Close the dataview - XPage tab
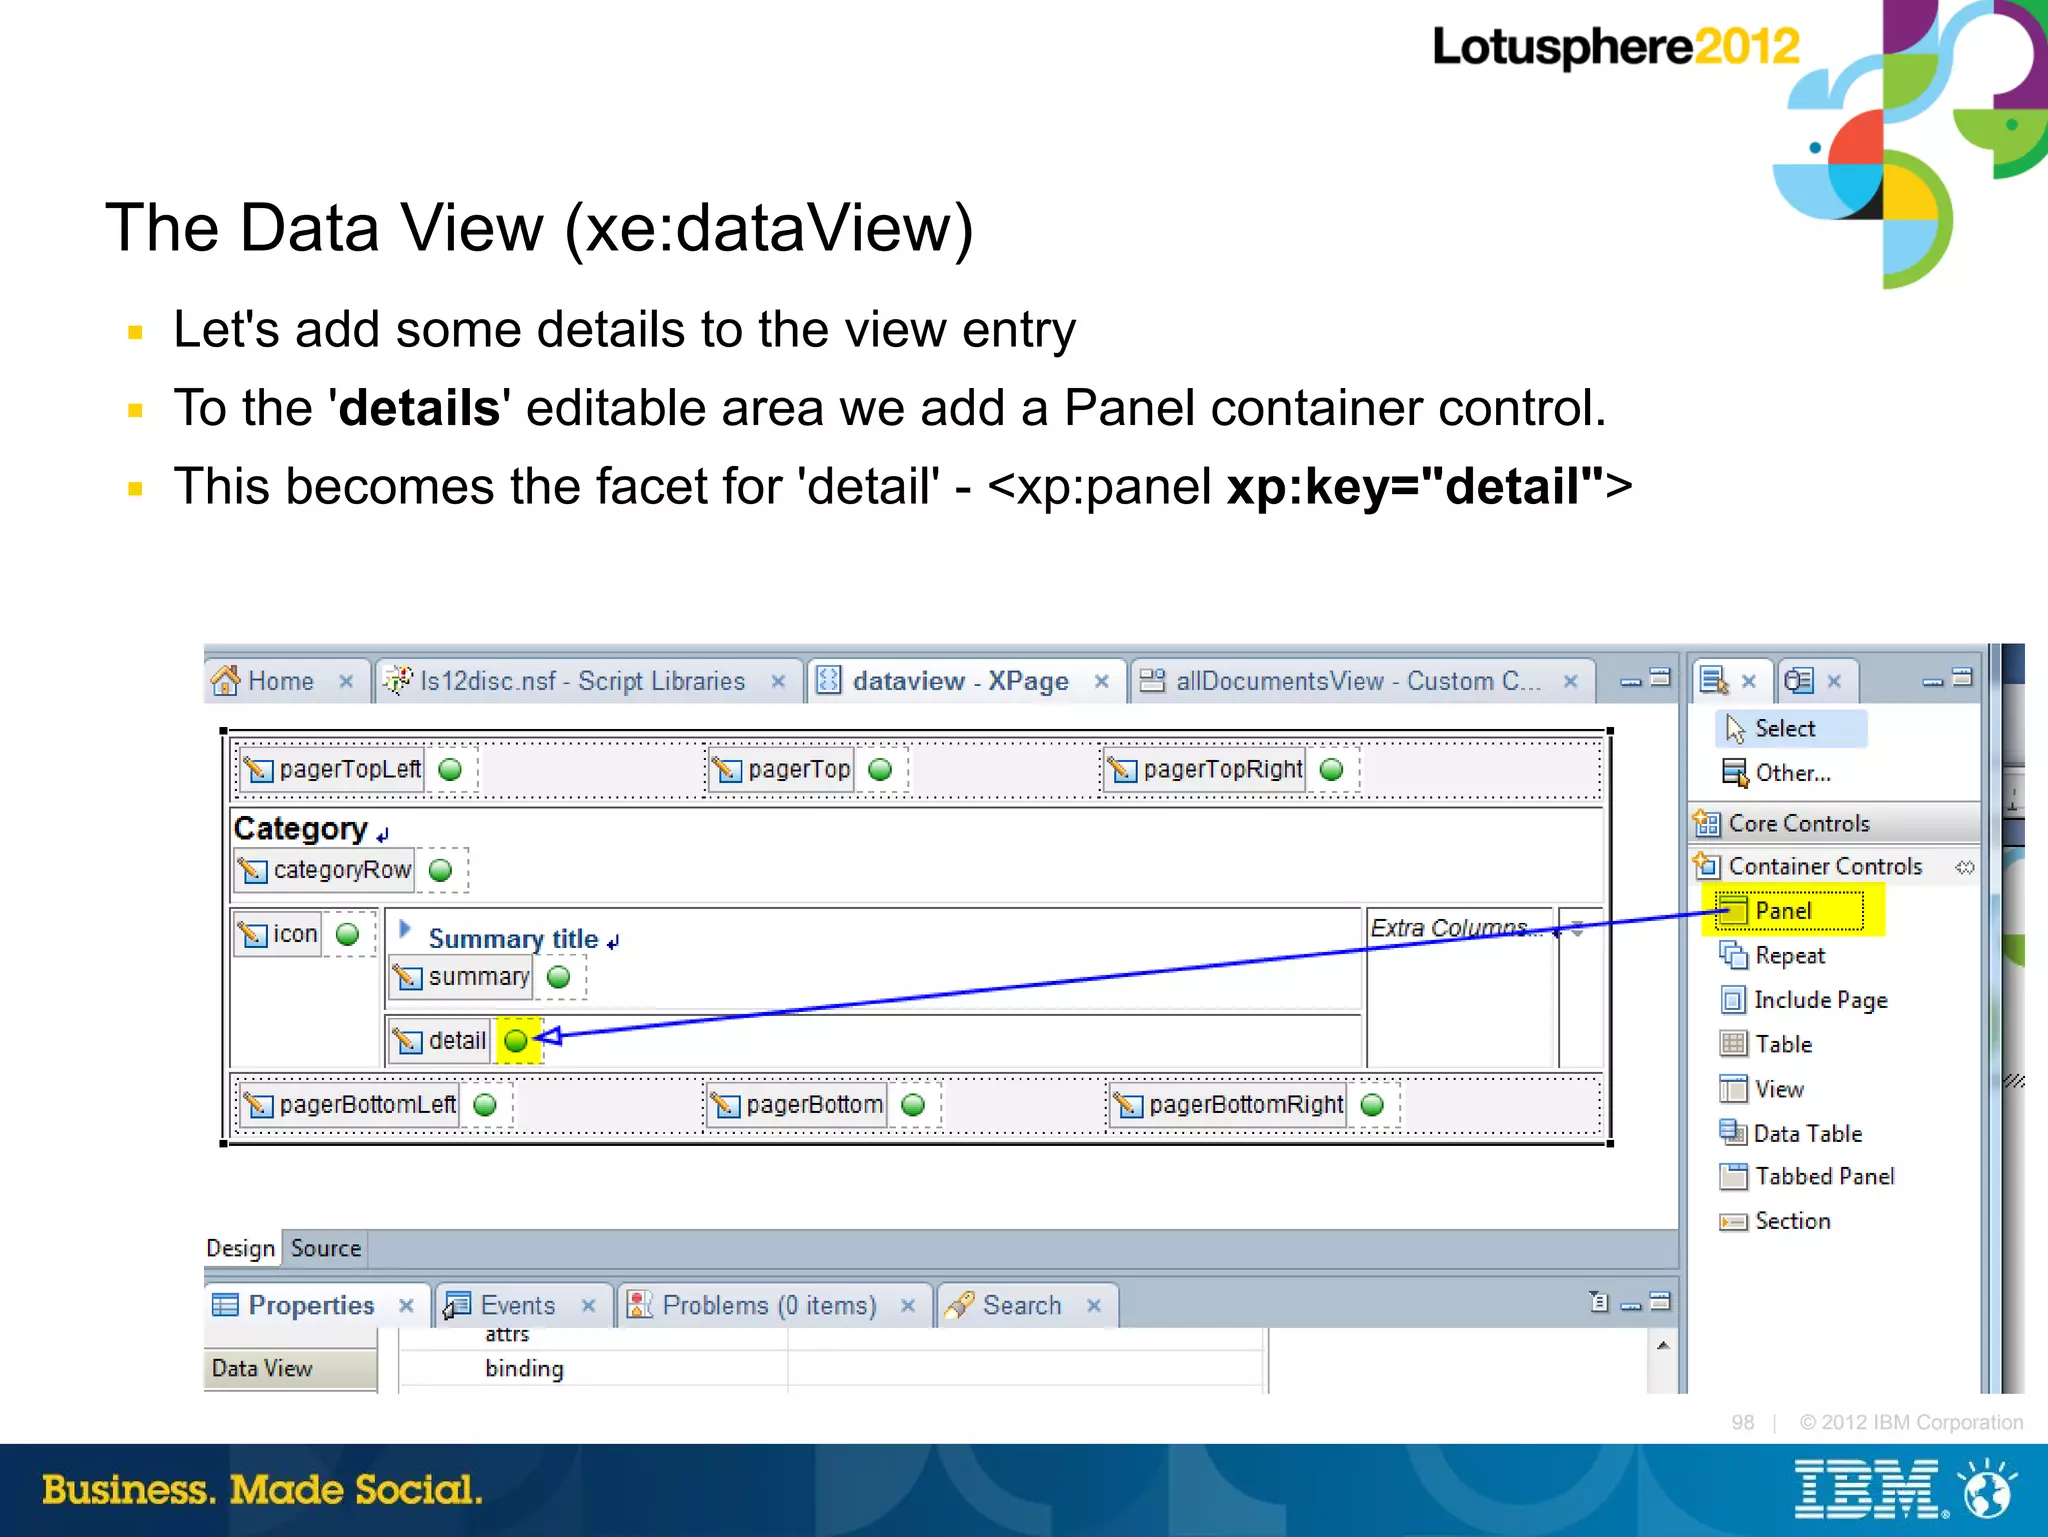The width and height of the screenshot is (2048, 1537). click(1102, 682)
